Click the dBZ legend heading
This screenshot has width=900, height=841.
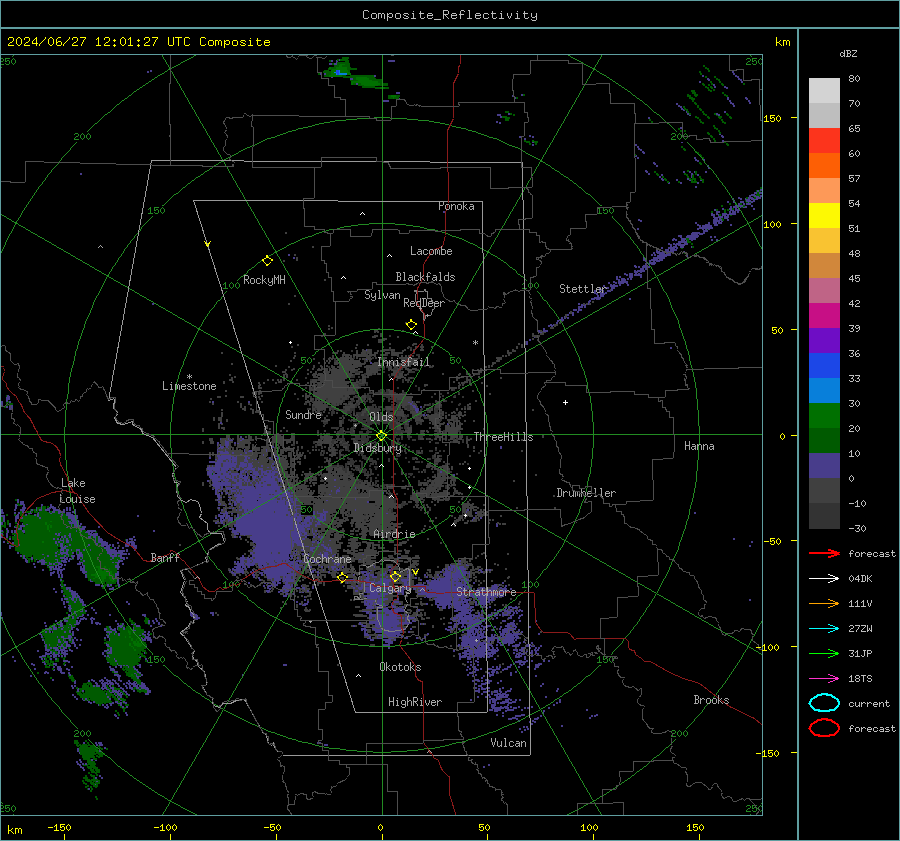(x=848, y=53)
